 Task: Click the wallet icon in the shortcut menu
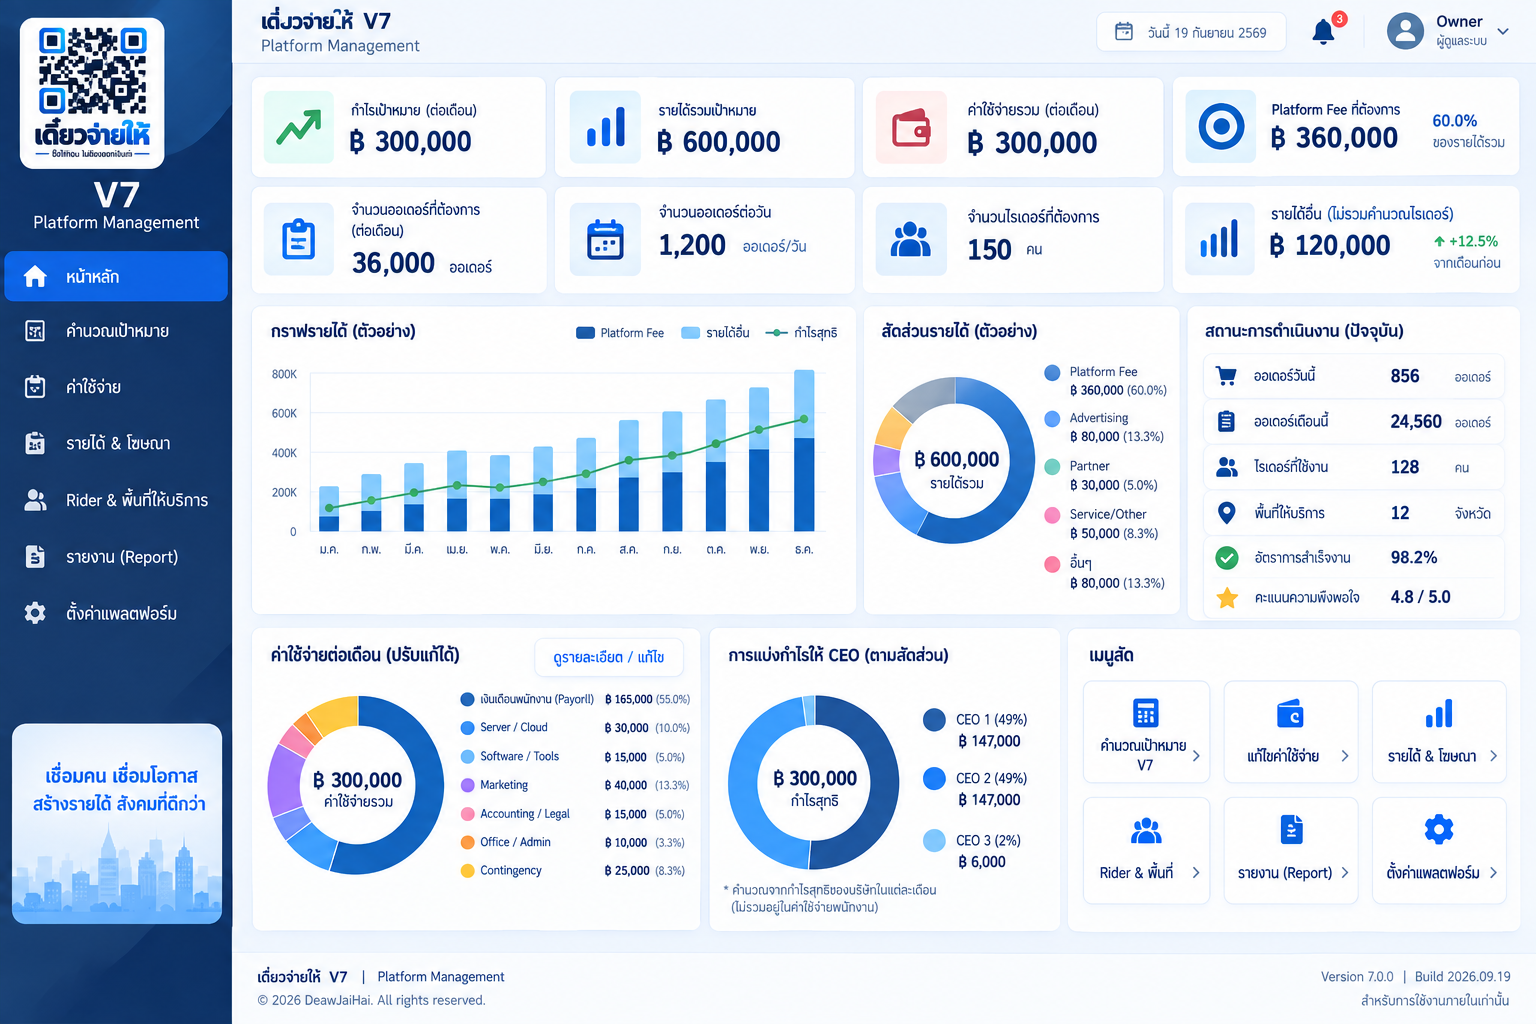coord(1290,714)
